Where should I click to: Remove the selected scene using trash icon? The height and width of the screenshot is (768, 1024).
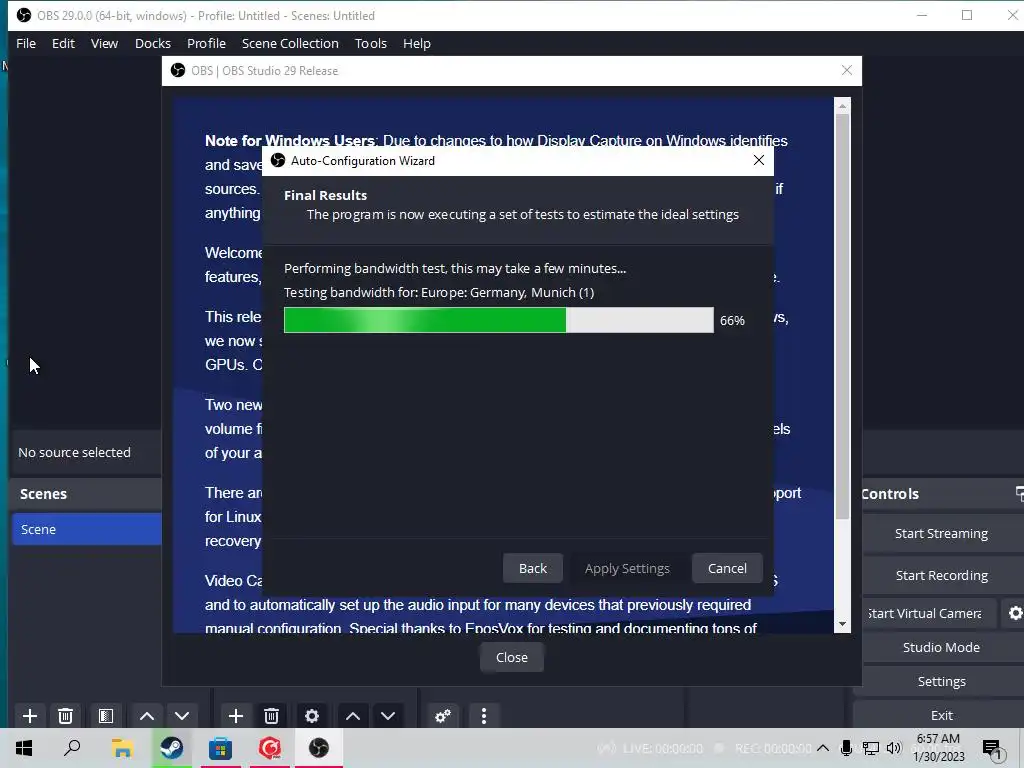pyautogui.click(x=65, y=716)
